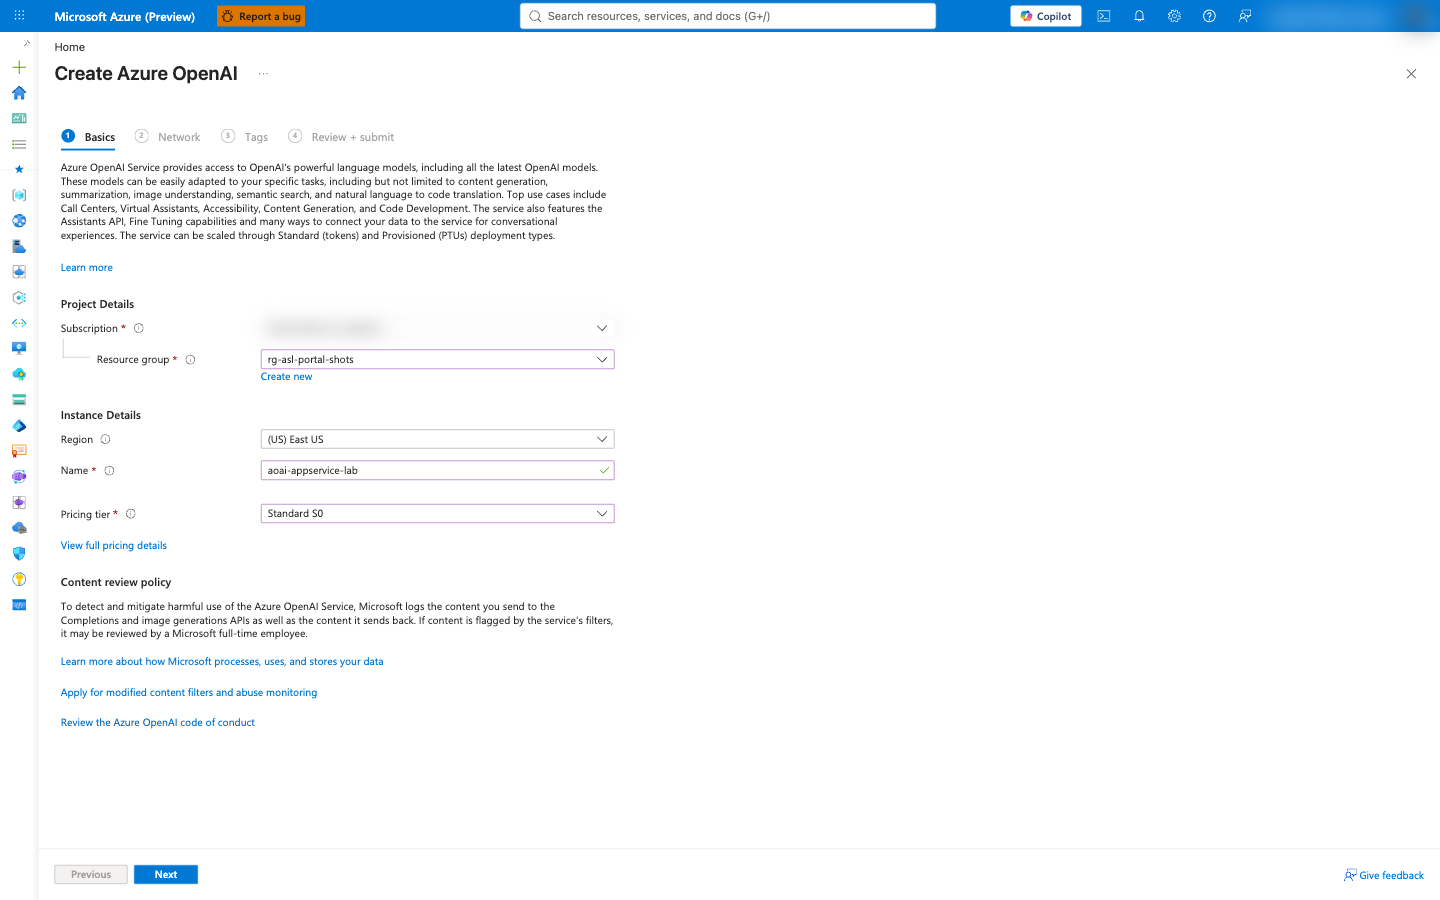Click Create new under Resource group
The image size is (1440, 900).
click(287, 377)
